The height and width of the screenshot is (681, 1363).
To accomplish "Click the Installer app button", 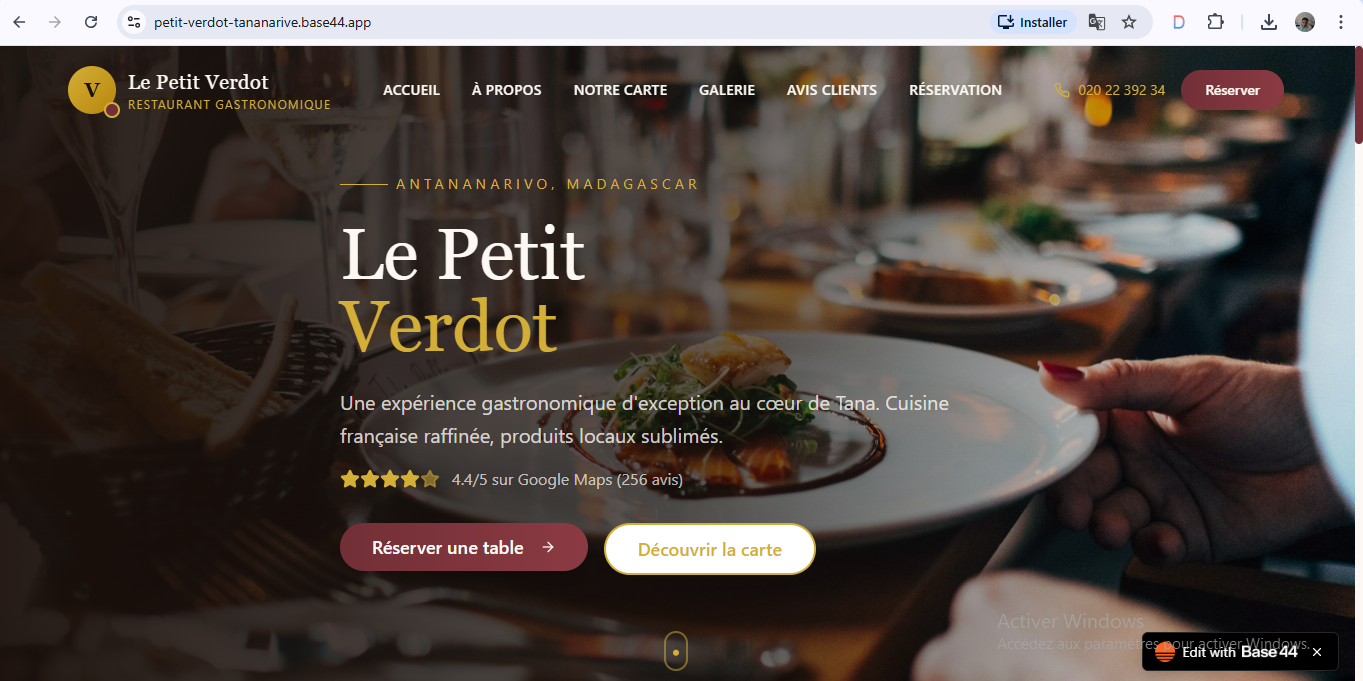I will [1034, 22].
